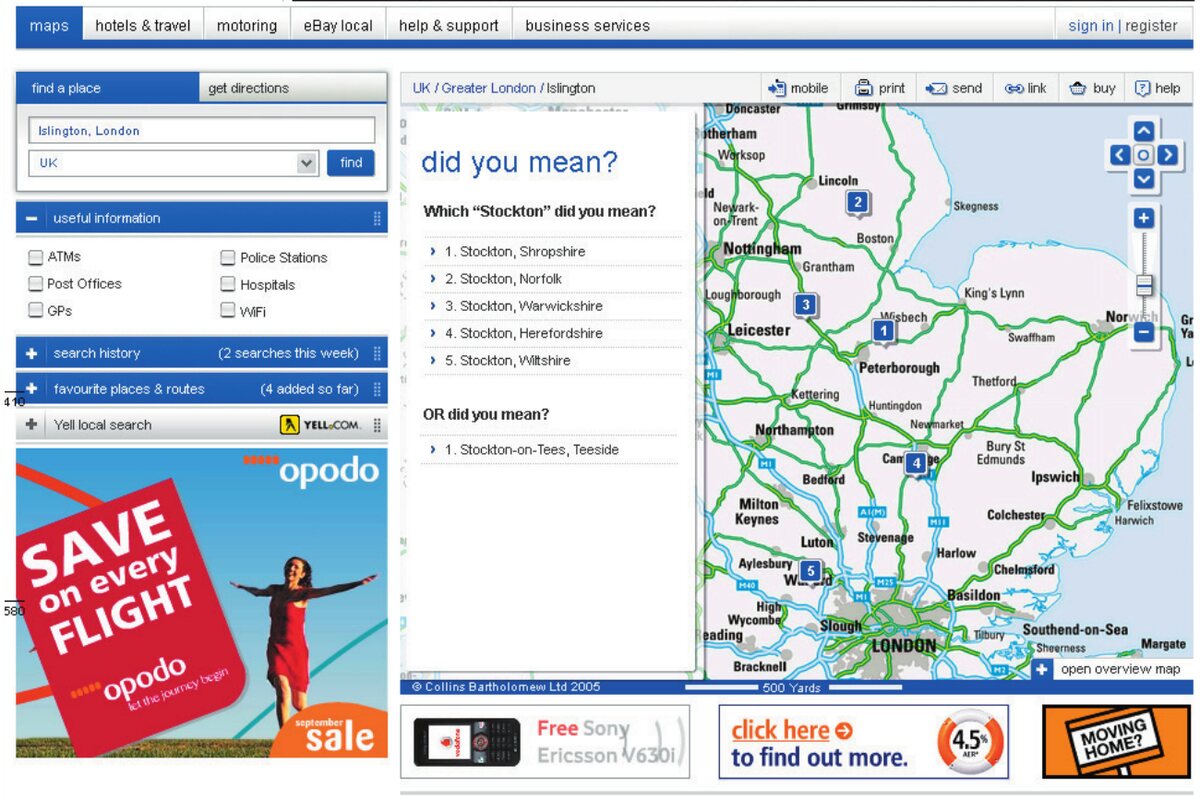The image size is (1200, 800).
Task: Click the 4.5% click here banner
Action: (864, 742)
